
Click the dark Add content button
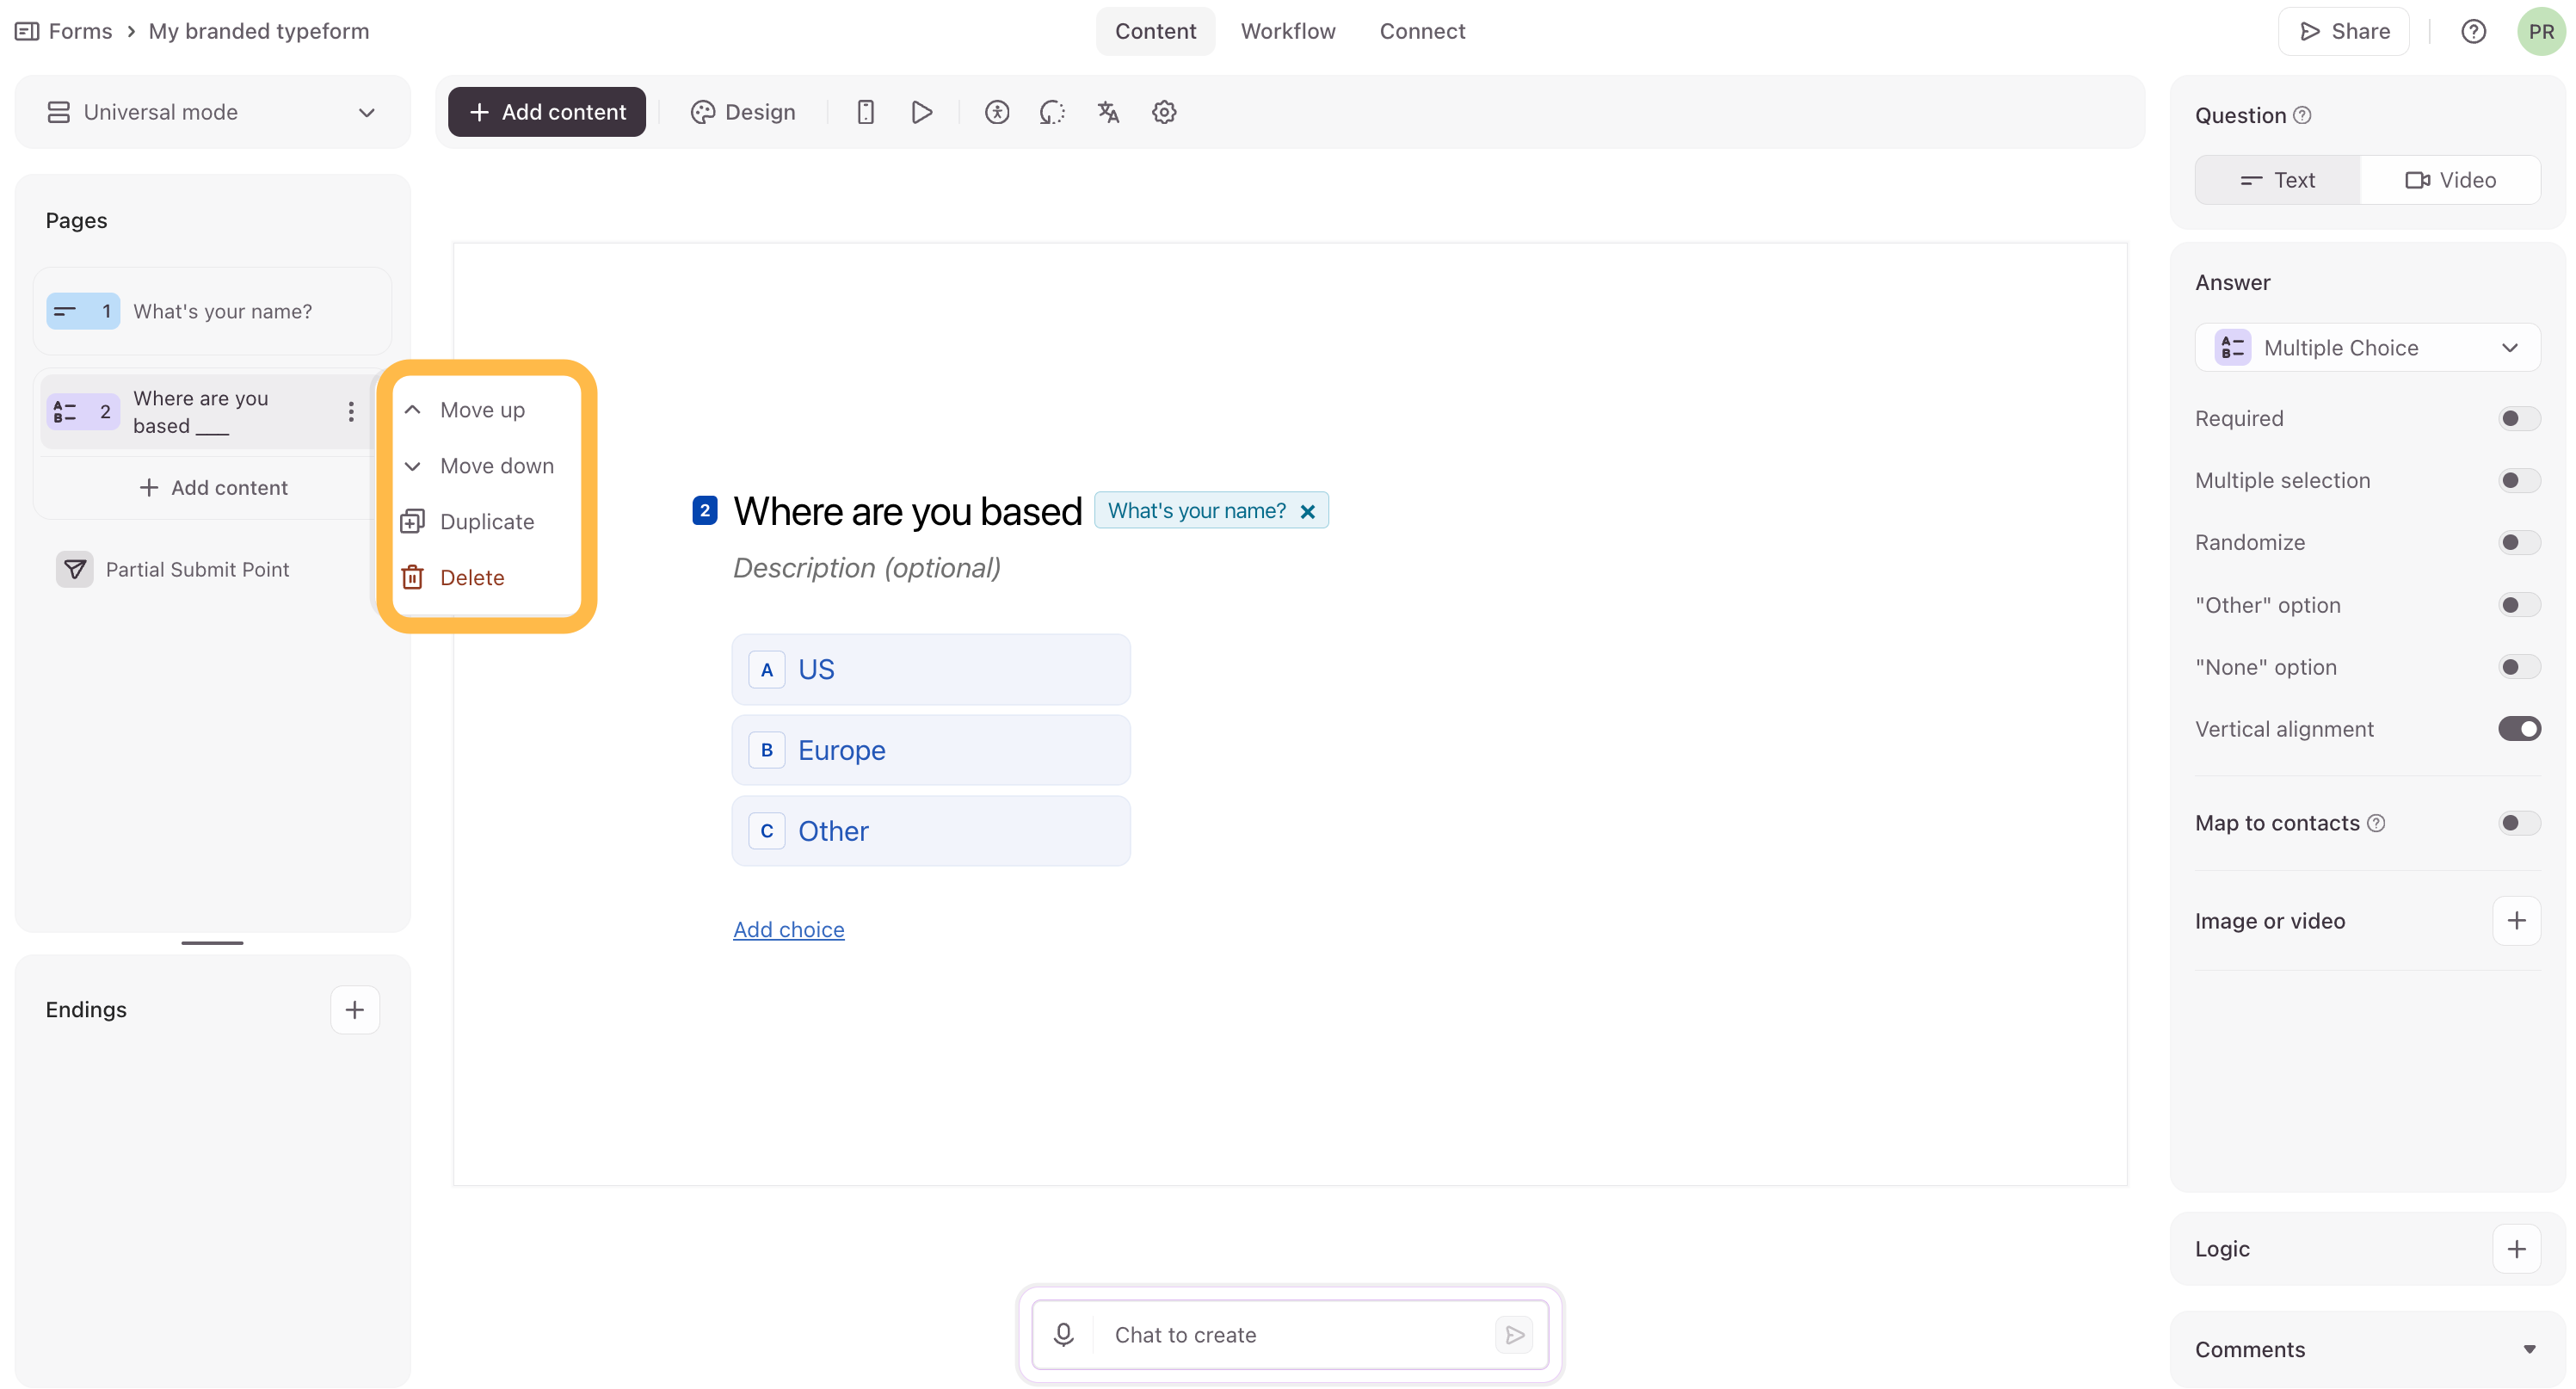coord(546,112)
